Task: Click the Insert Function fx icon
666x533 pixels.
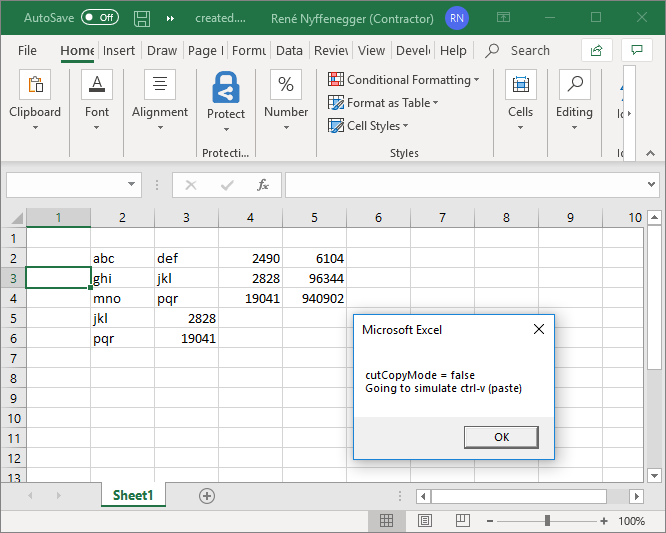Action: [263, 185]
